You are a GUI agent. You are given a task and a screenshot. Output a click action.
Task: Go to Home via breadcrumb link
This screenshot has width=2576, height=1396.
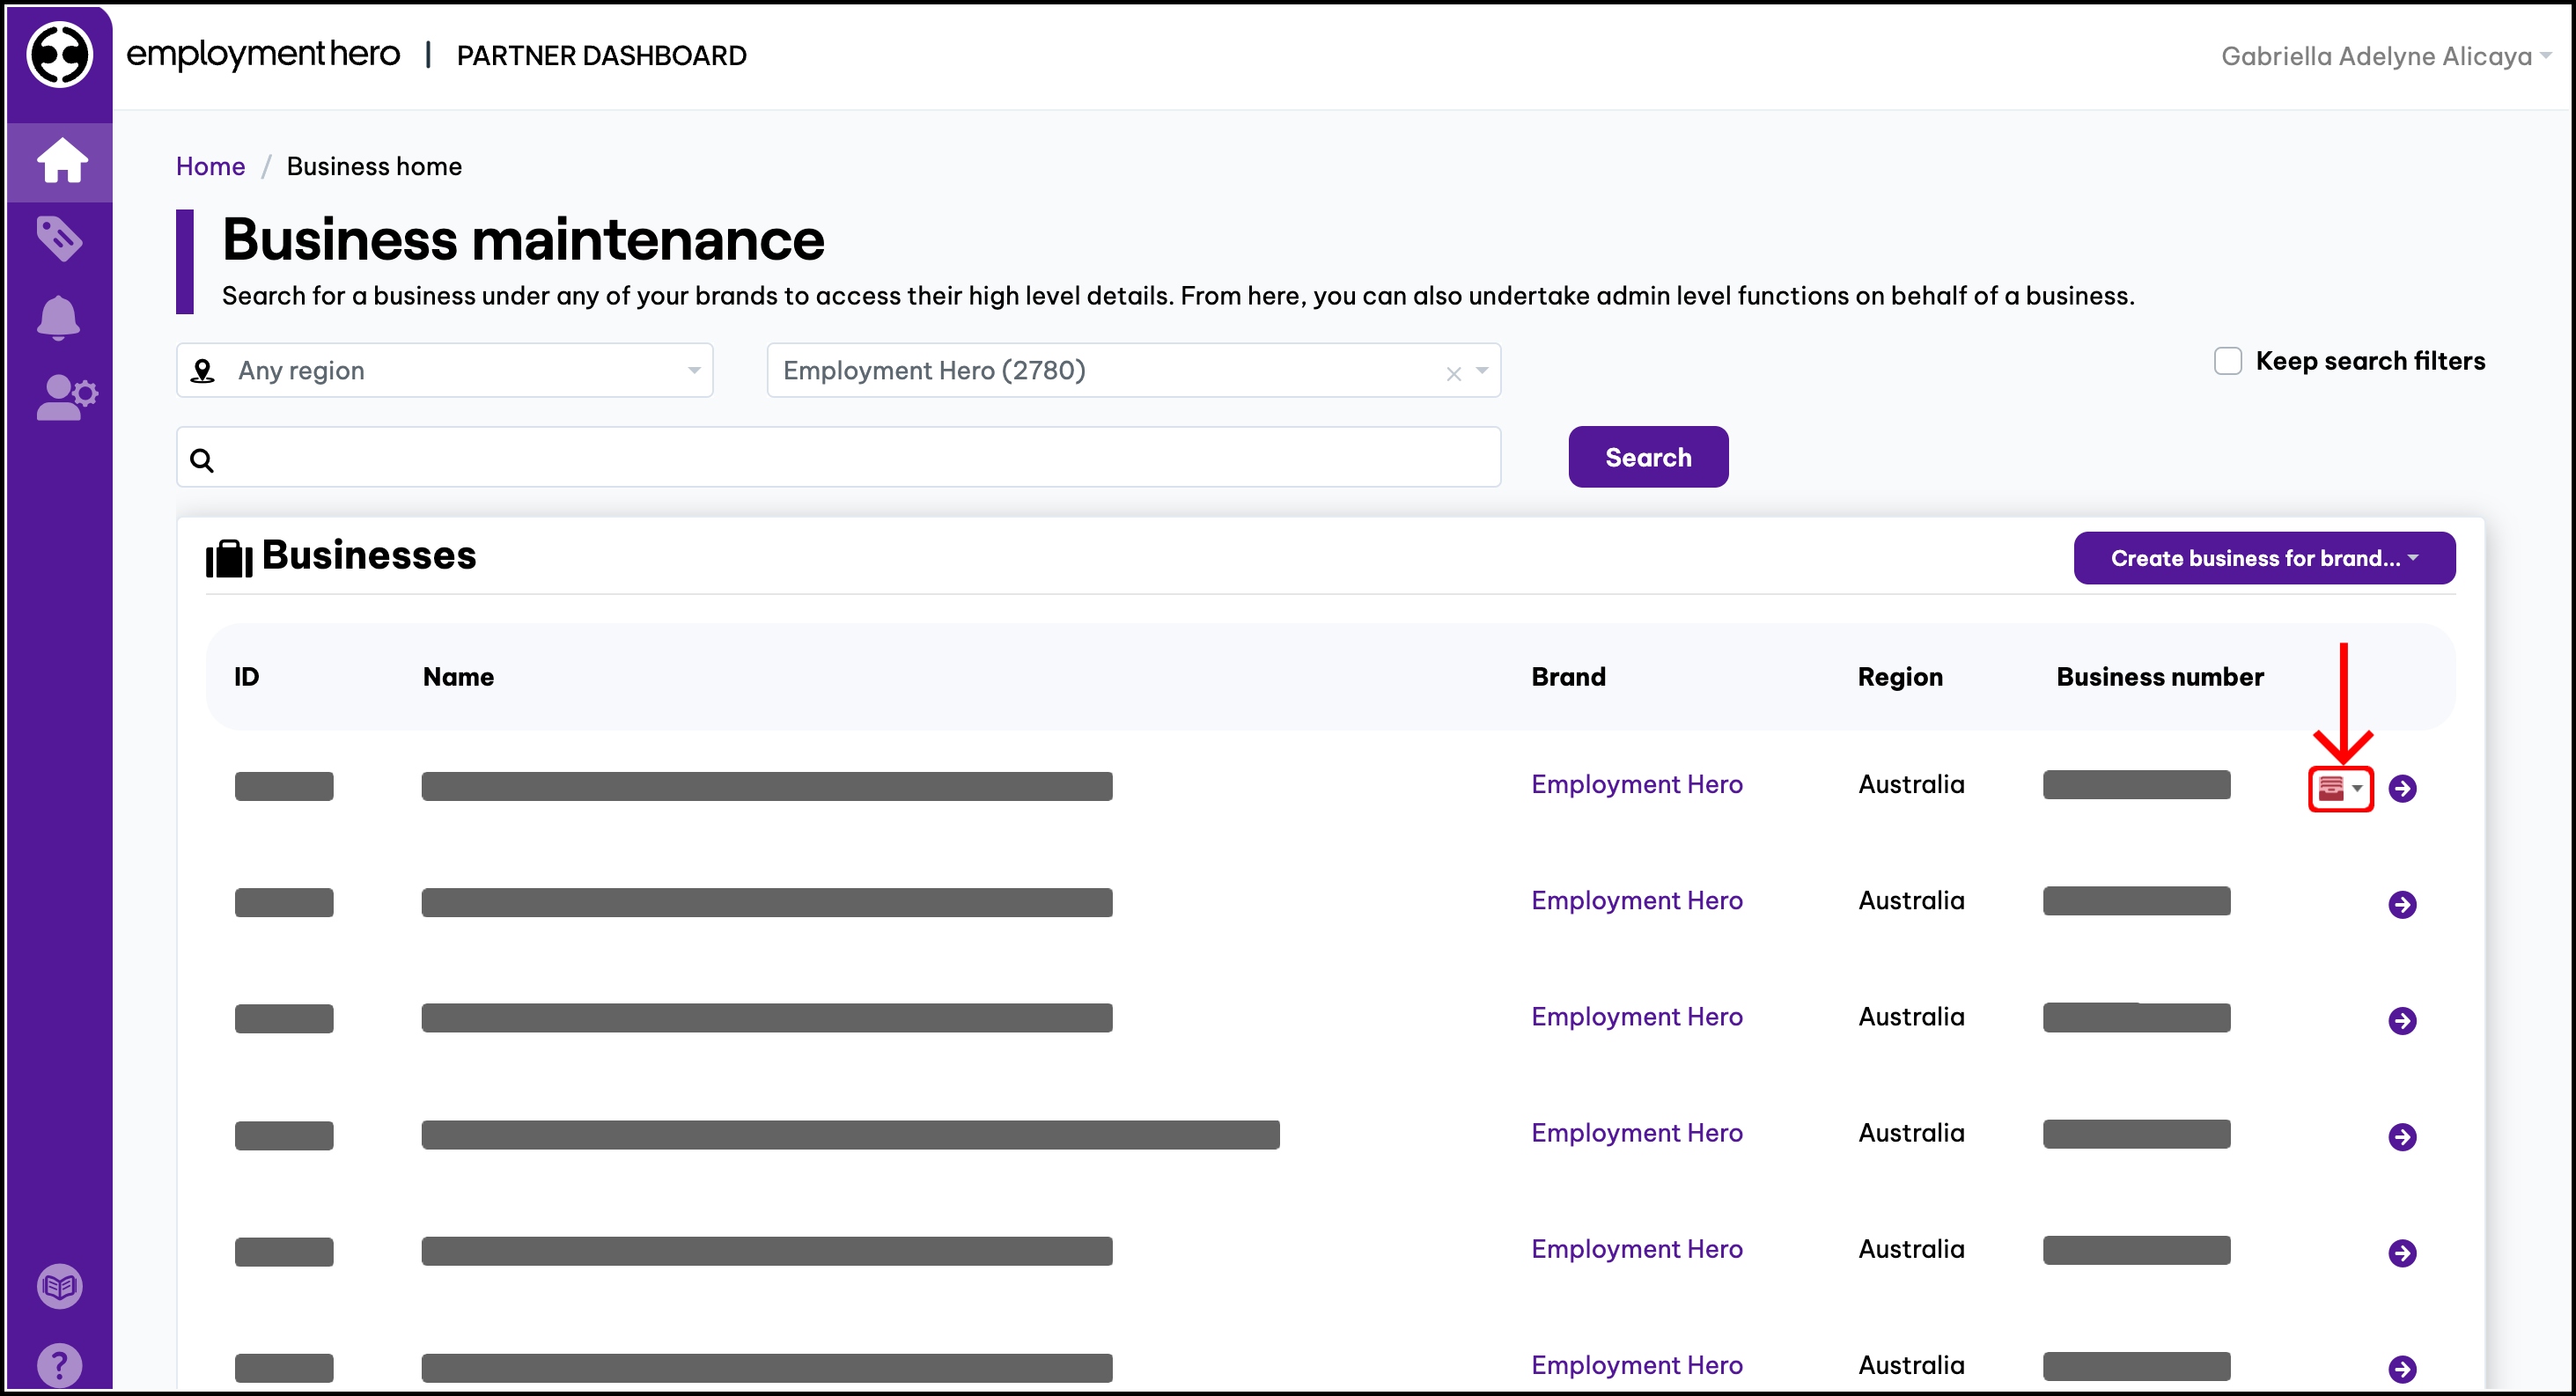[210, 166]
